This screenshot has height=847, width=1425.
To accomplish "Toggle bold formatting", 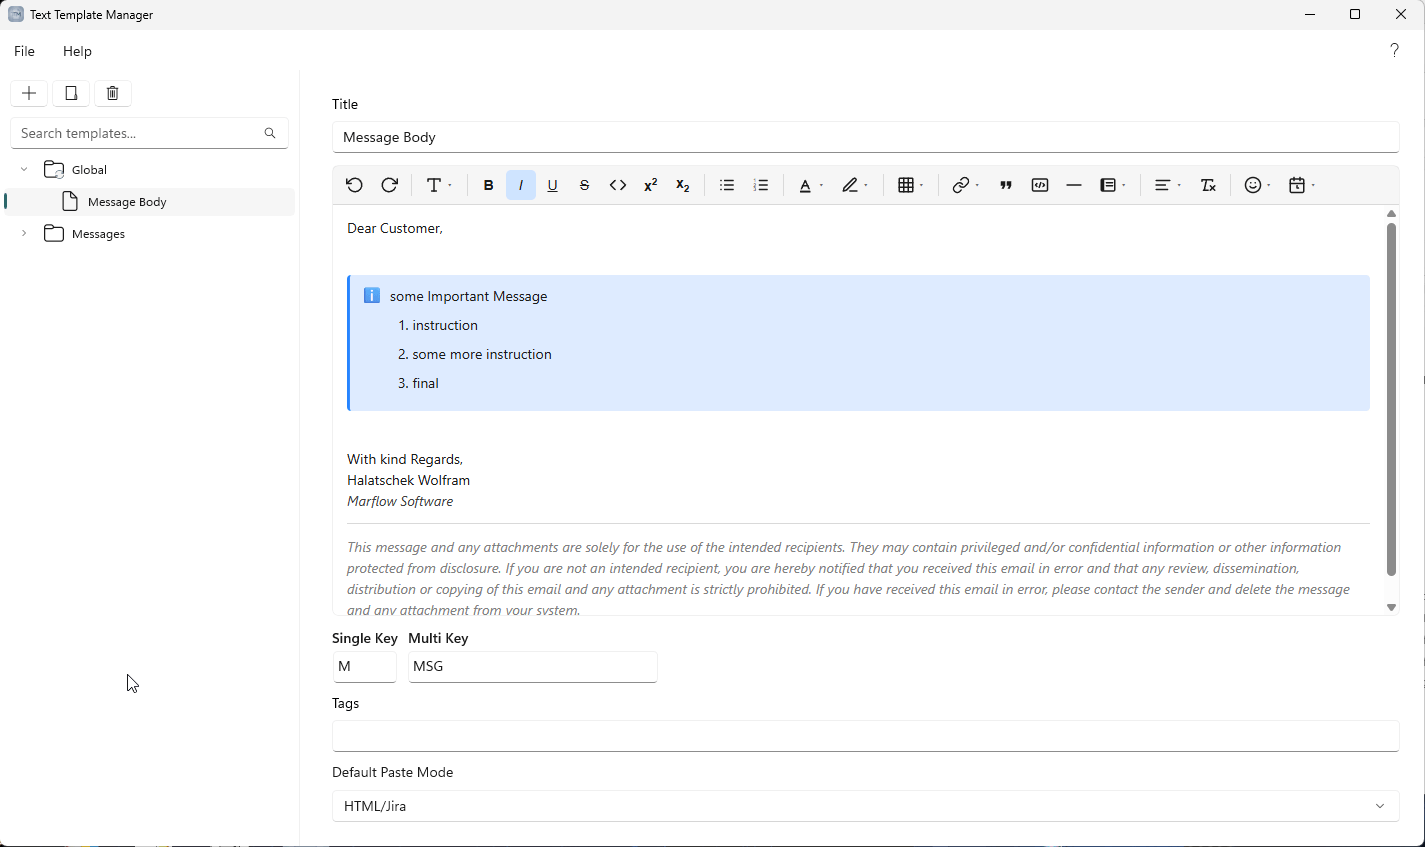I will [488, 185].
